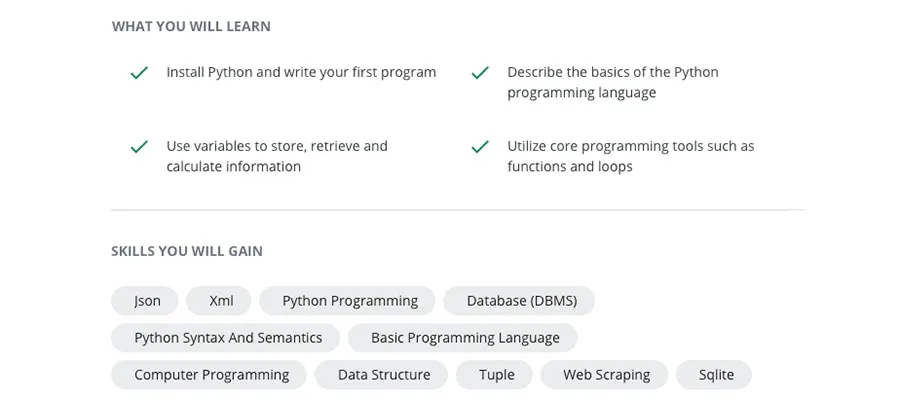Screen dimensions: 900x400
Task: Select Python Syntax And Semantics tag
Action: pyautogui.click(x=226, y=337)
